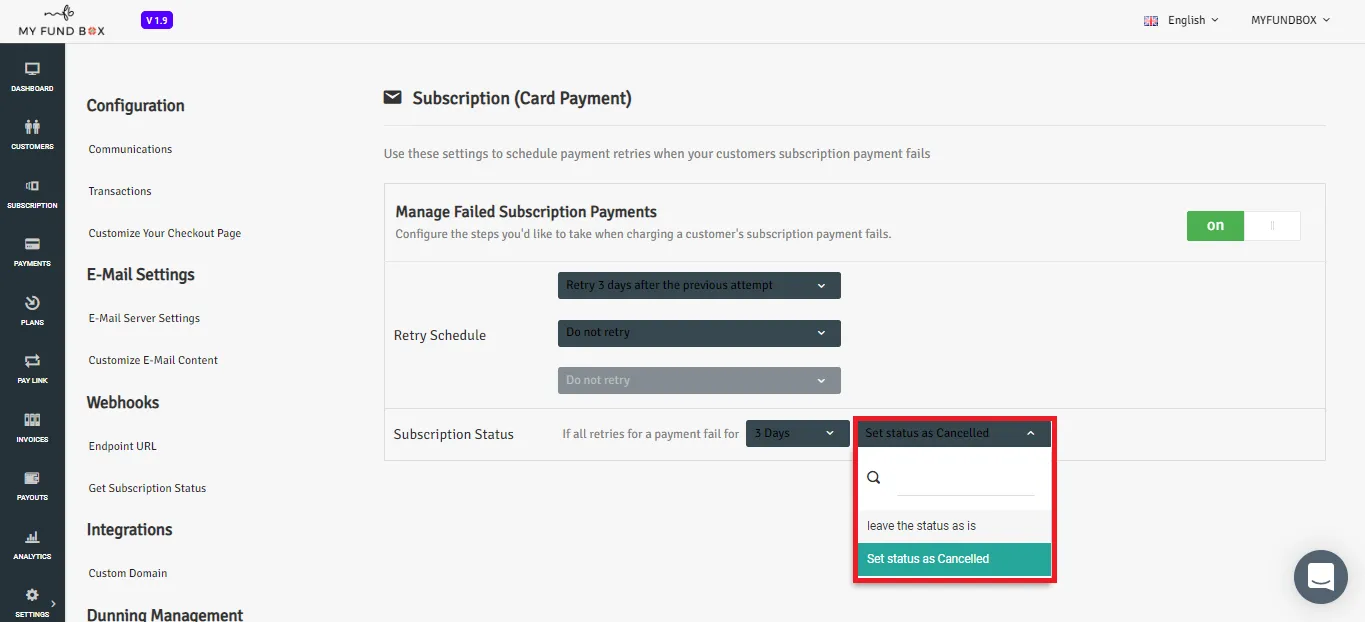Click the envelope icon beside Subscription heading
This screenshot has width=1365, height=622.
pyautogui.click(x=393, y=97)
